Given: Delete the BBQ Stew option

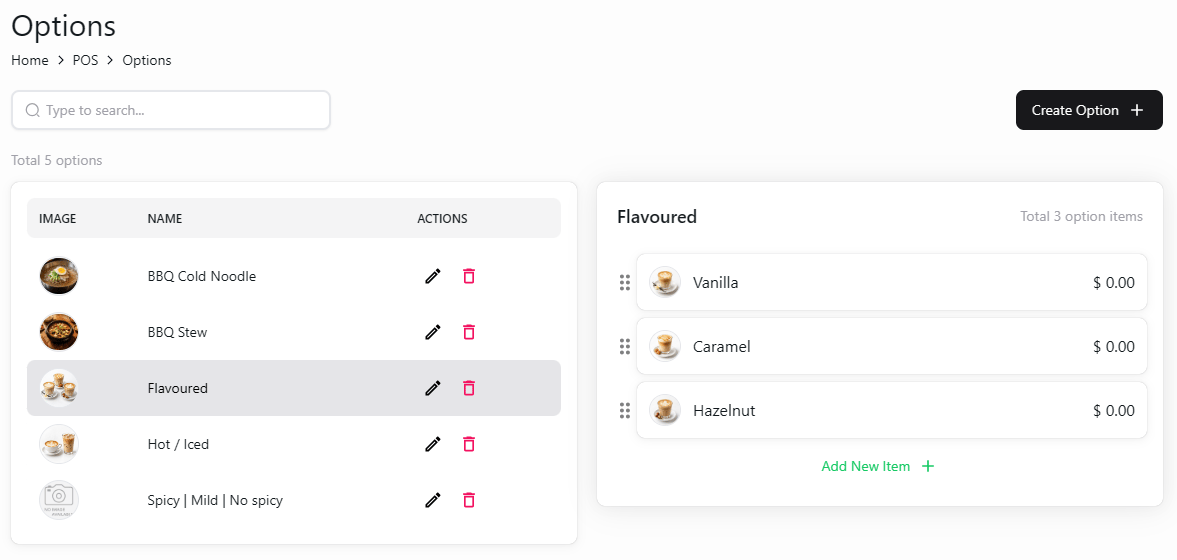Looking at the screenshot, I should [x=469, y=332].
